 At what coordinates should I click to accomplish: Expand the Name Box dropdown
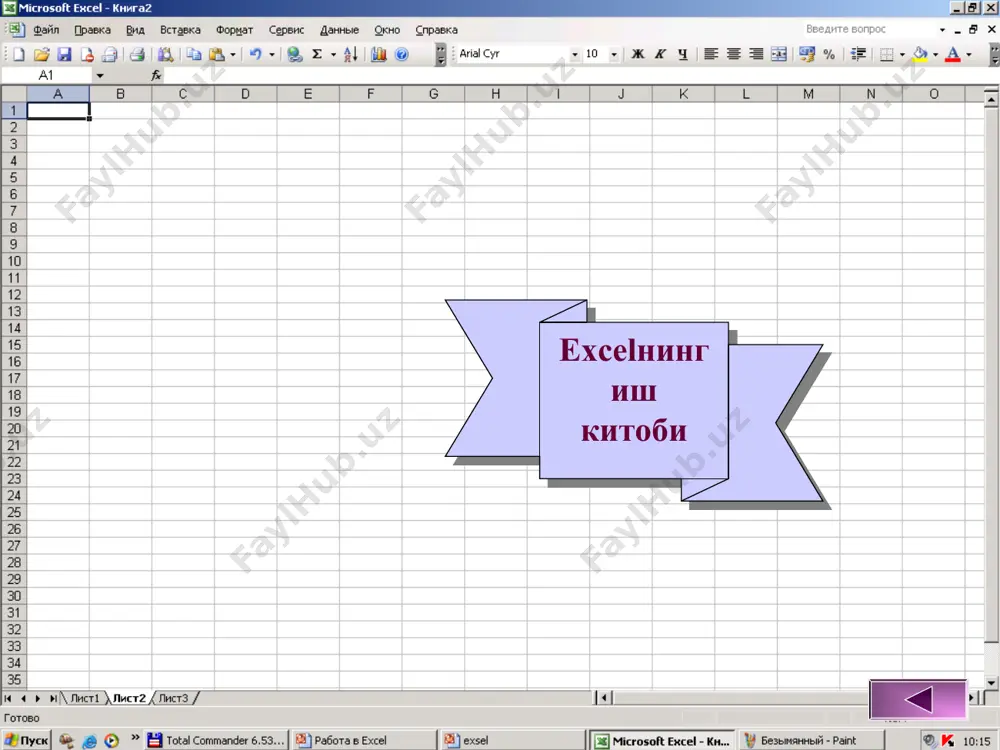coord(100,75)
